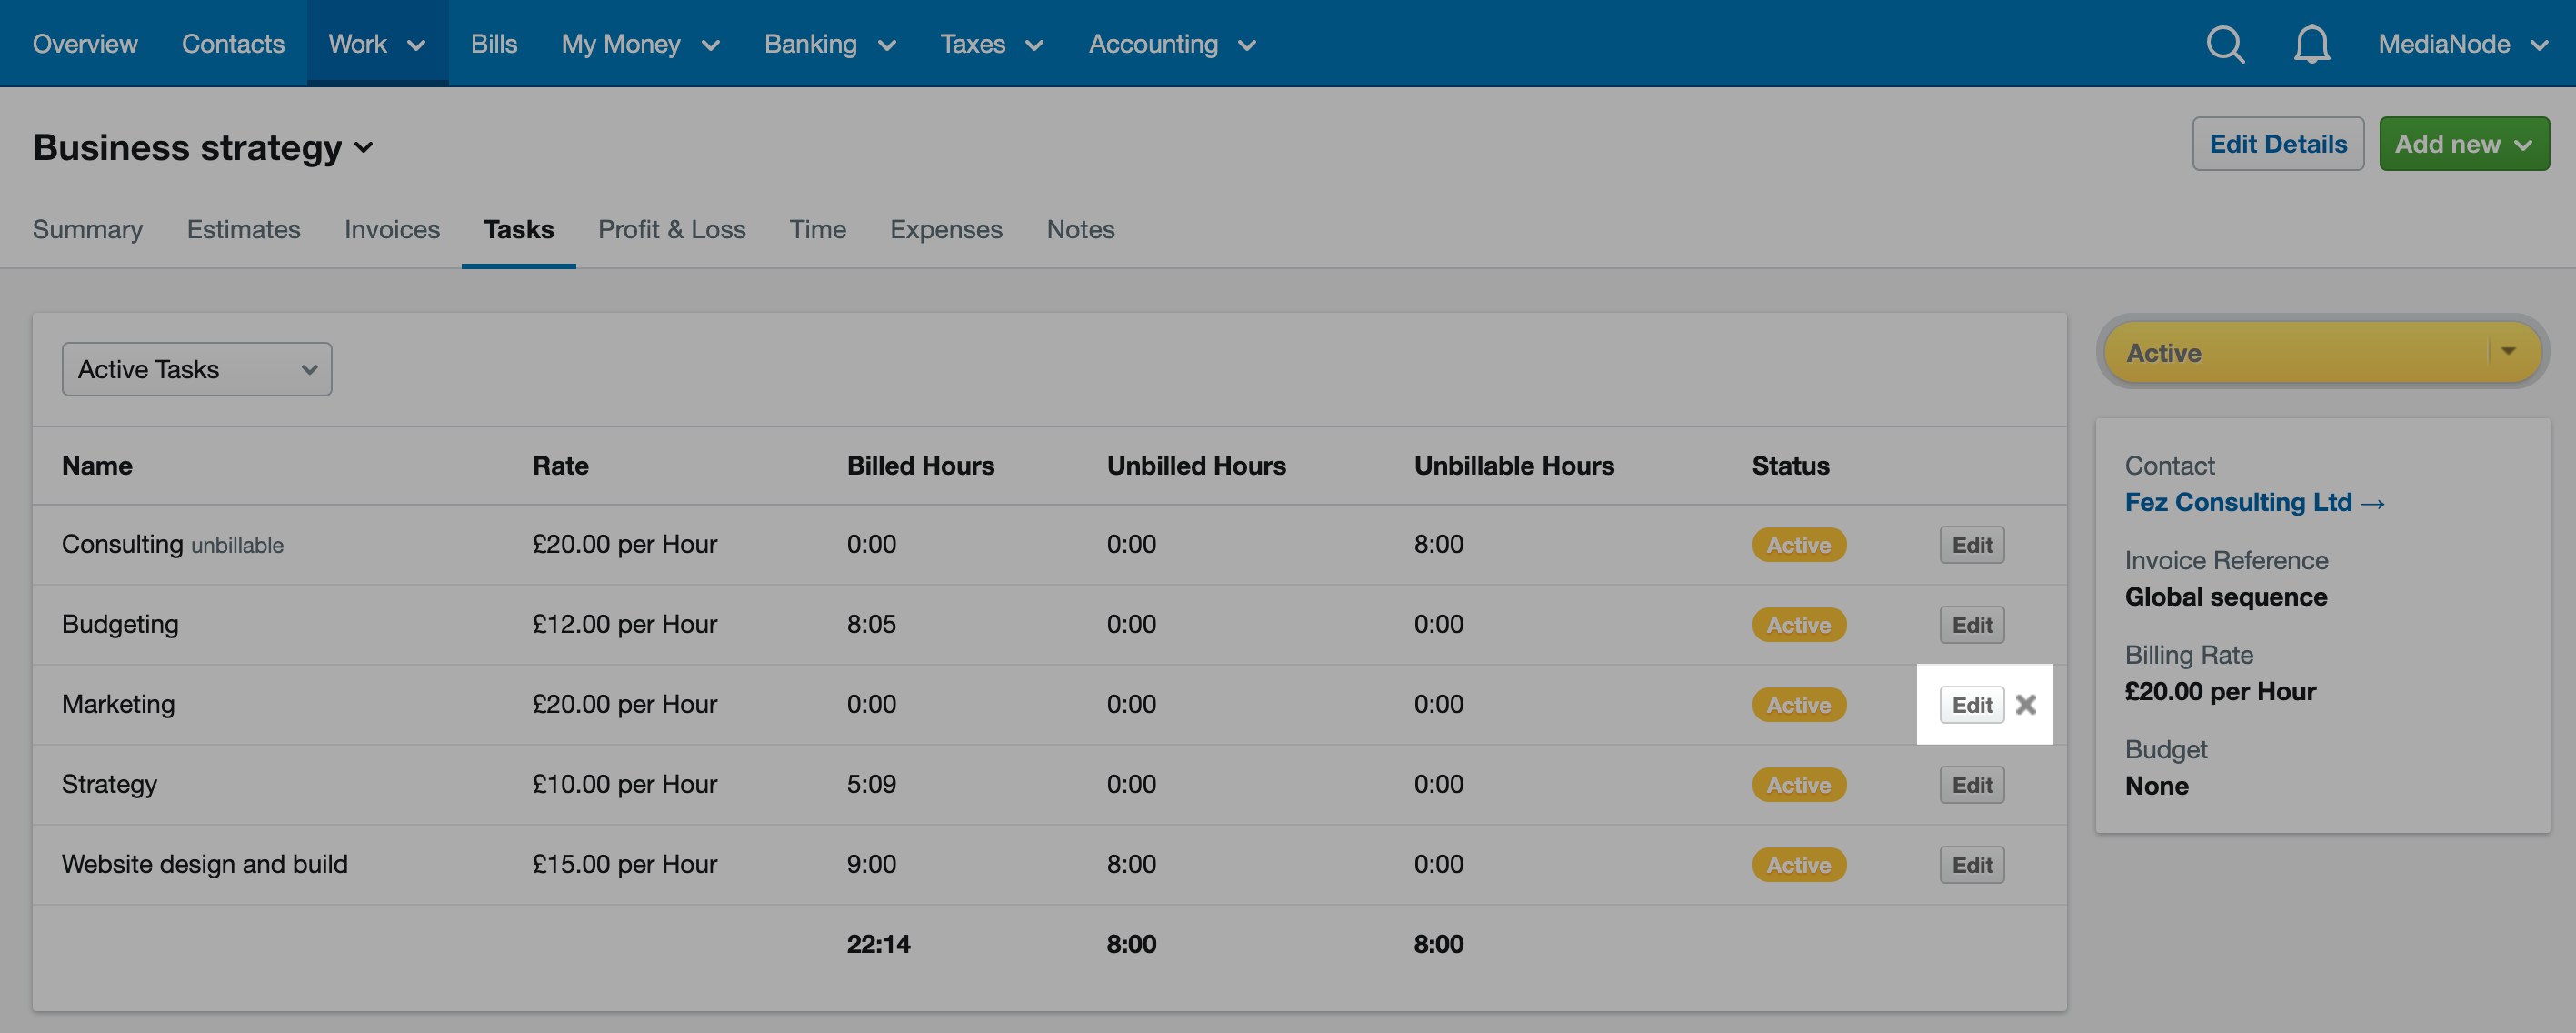Click the Global sequence invoice reference
Screen dimensions: 2576x1033
(x=2226, y=597)
